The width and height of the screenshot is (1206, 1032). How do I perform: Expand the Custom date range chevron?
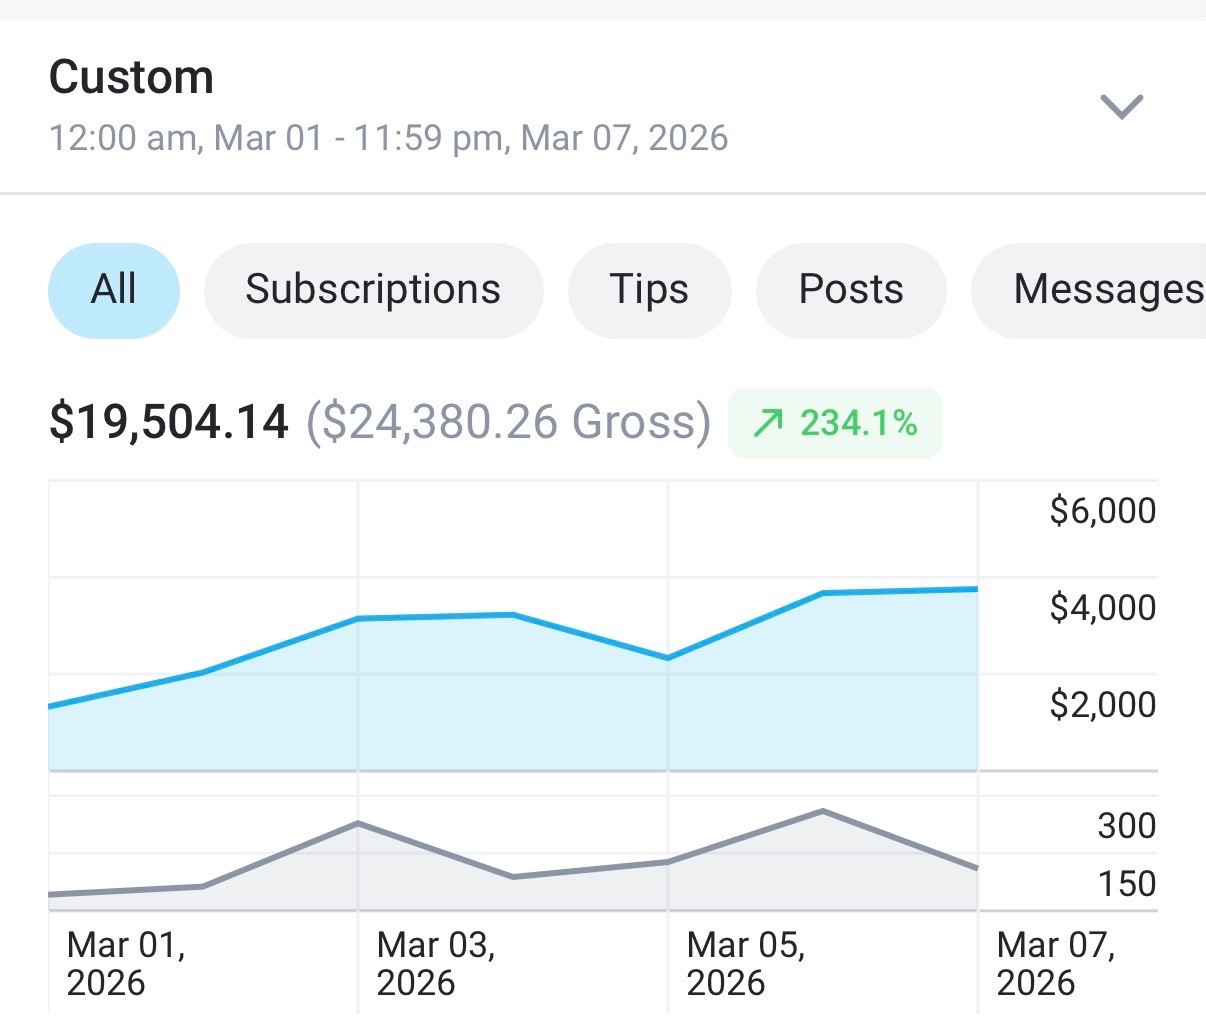[1121, 106]
